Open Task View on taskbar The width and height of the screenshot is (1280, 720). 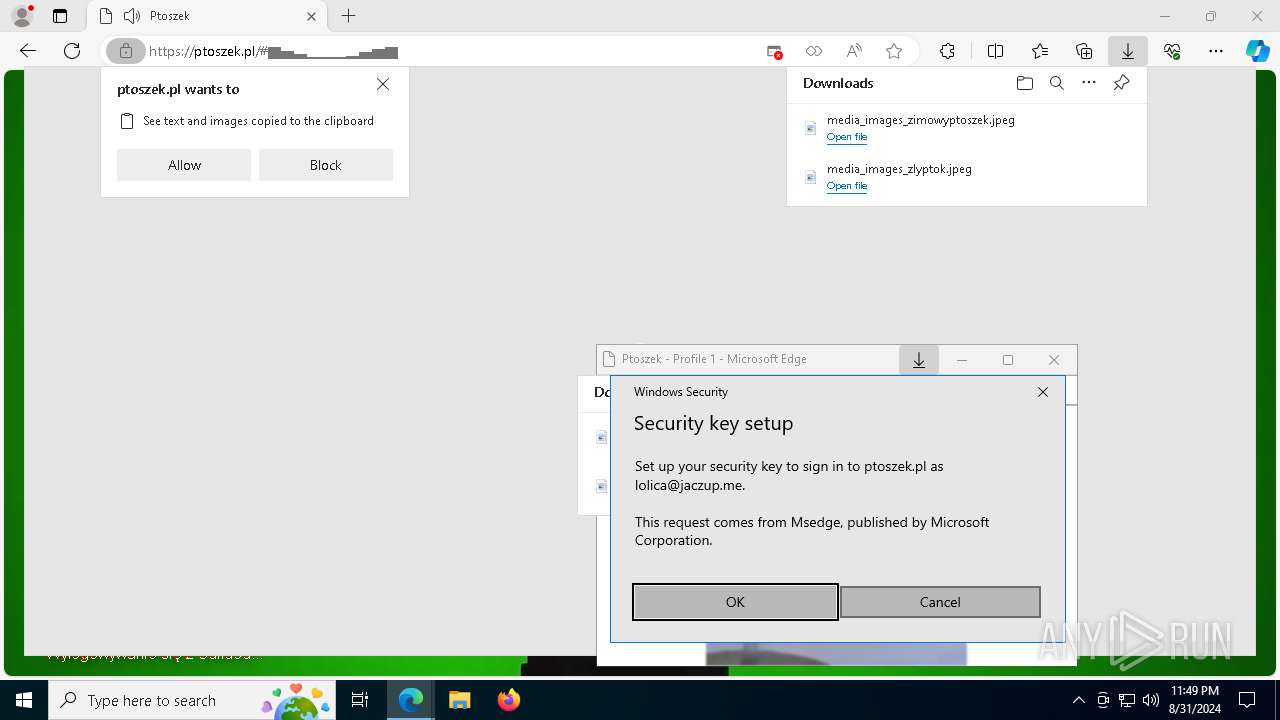point(360,700)
